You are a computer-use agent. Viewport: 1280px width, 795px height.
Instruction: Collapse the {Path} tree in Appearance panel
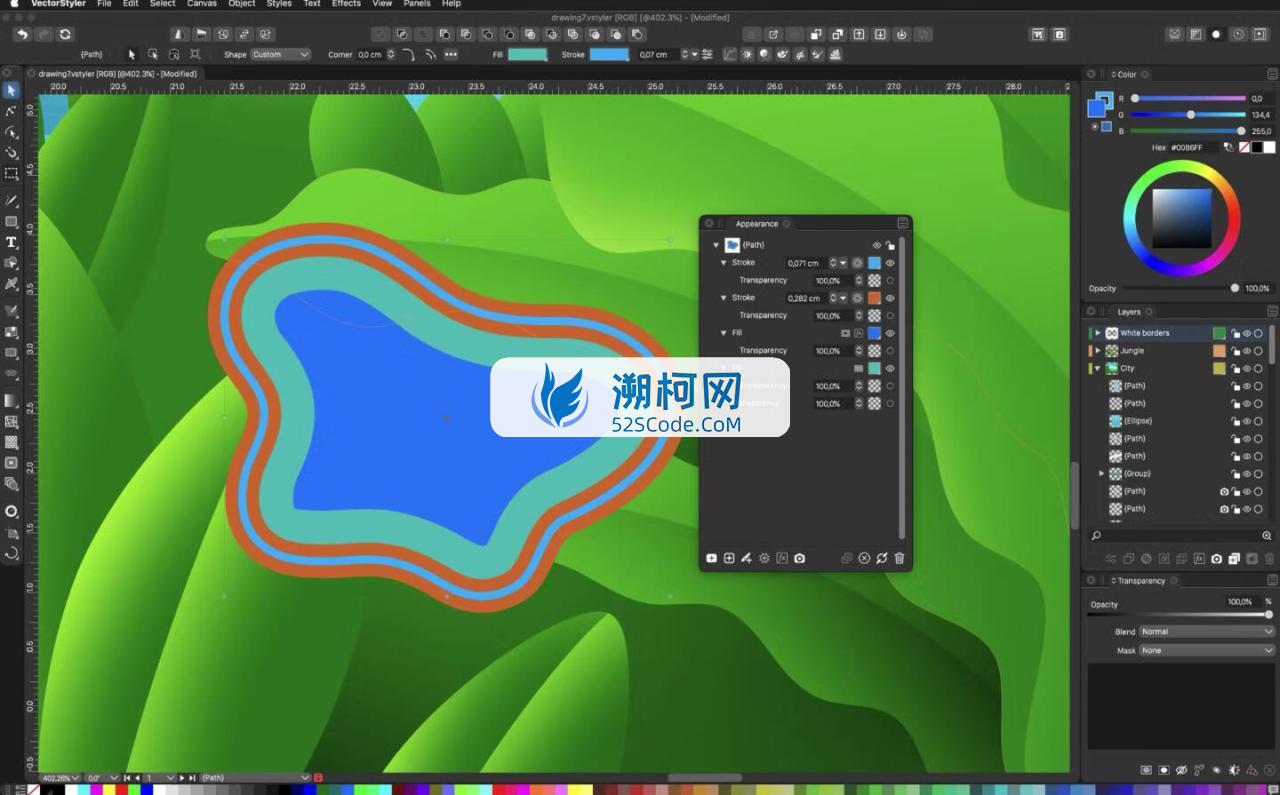tap(716, 245)
